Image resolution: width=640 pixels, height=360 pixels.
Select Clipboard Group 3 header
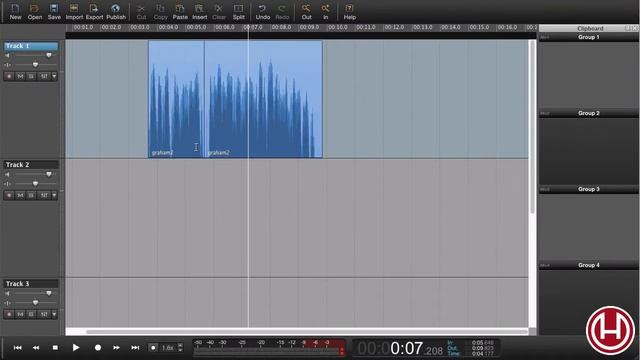(x=589, y=189)
